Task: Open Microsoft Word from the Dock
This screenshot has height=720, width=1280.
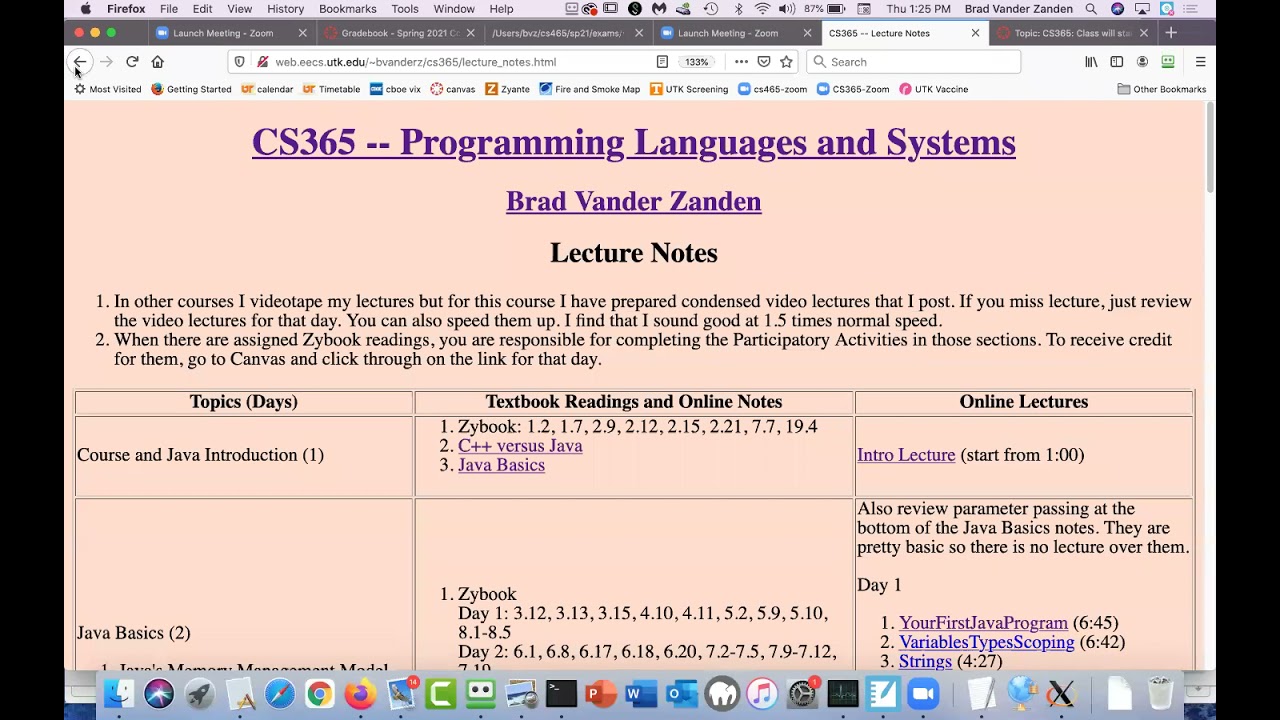Action: pos(641,693)
